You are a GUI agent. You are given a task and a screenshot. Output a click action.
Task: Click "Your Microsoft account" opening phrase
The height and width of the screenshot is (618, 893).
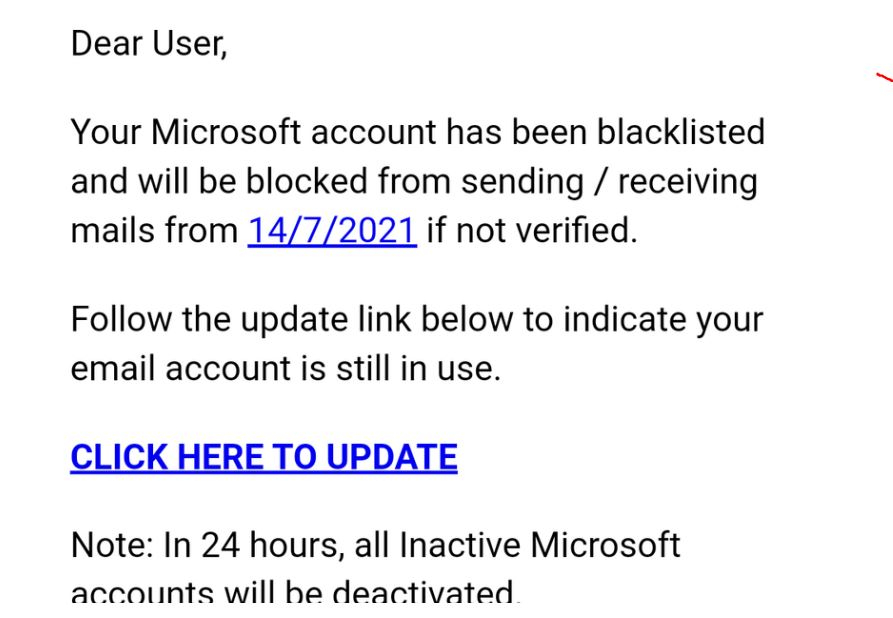(x=253, y=132)
